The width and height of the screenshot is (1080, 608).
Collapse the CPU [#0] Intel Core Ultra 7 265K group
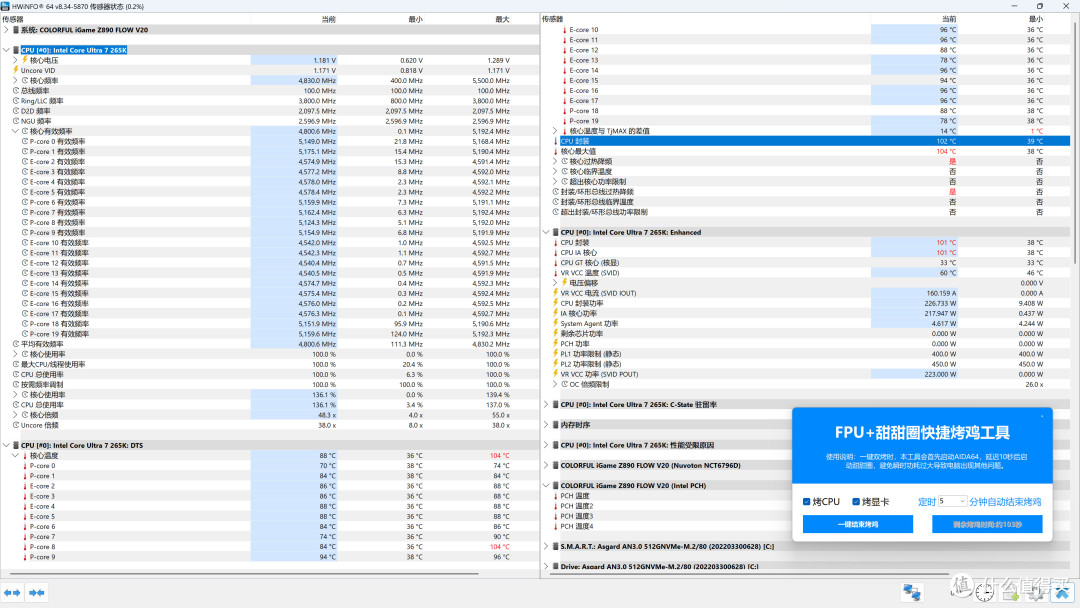coord(6,50)
